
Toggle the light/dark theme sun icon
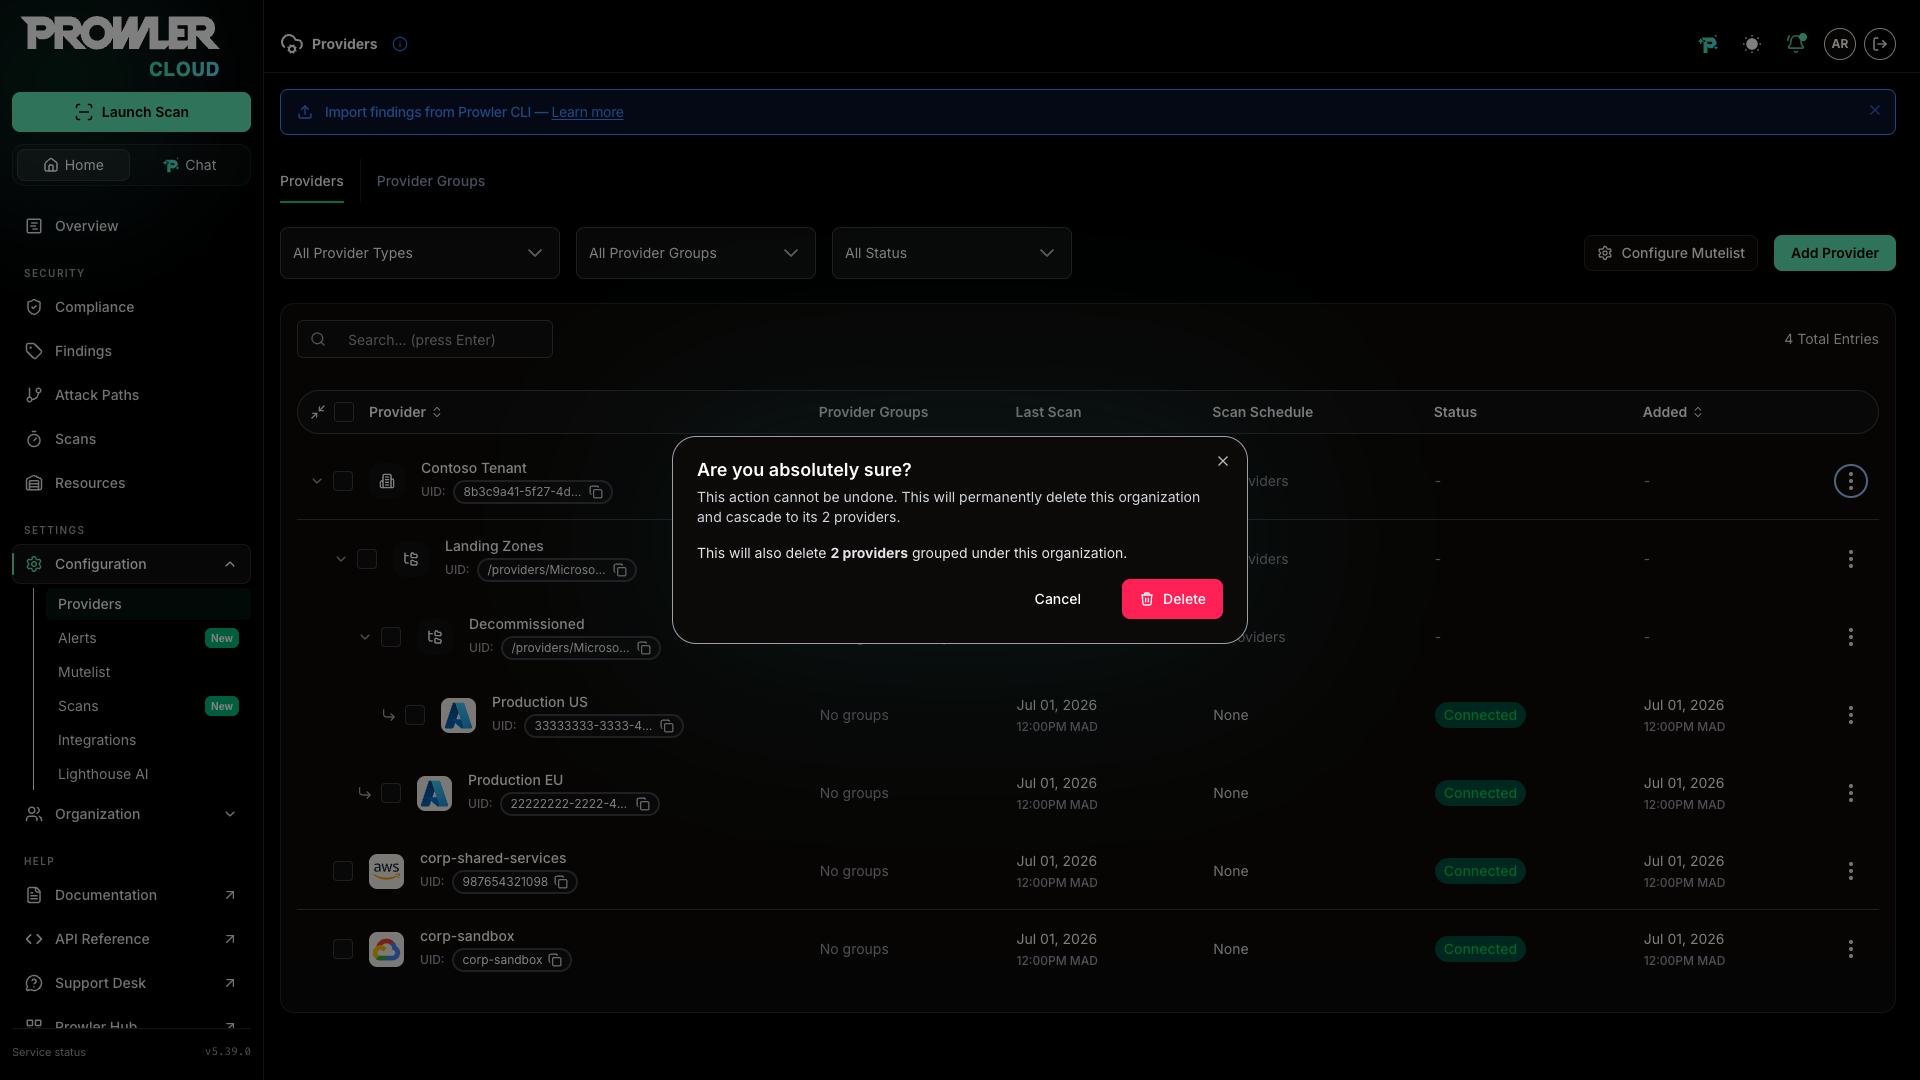tap(1752, 44)
